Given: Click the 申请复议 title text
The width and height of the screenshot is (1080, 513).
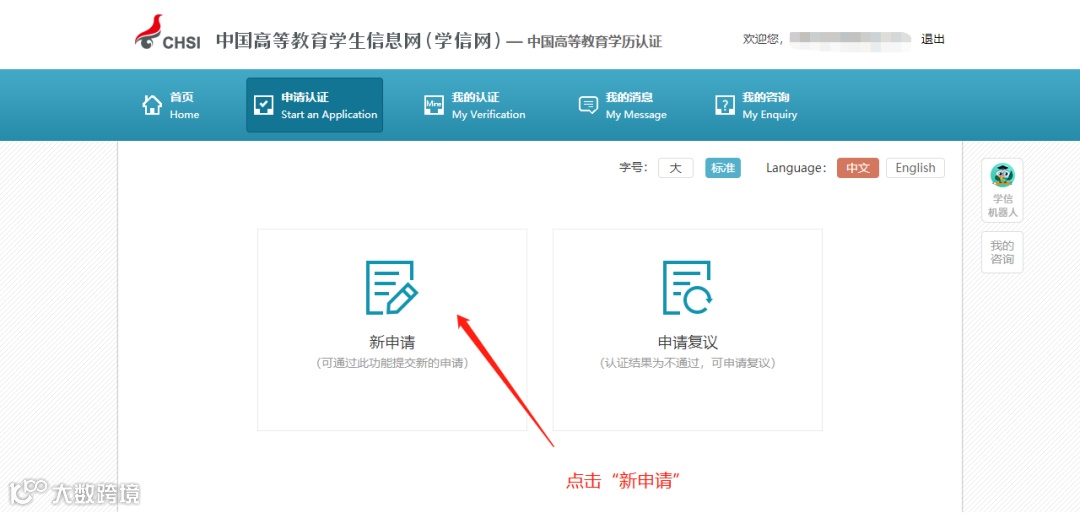Looking at the screenshot, I should coord(687,342).
